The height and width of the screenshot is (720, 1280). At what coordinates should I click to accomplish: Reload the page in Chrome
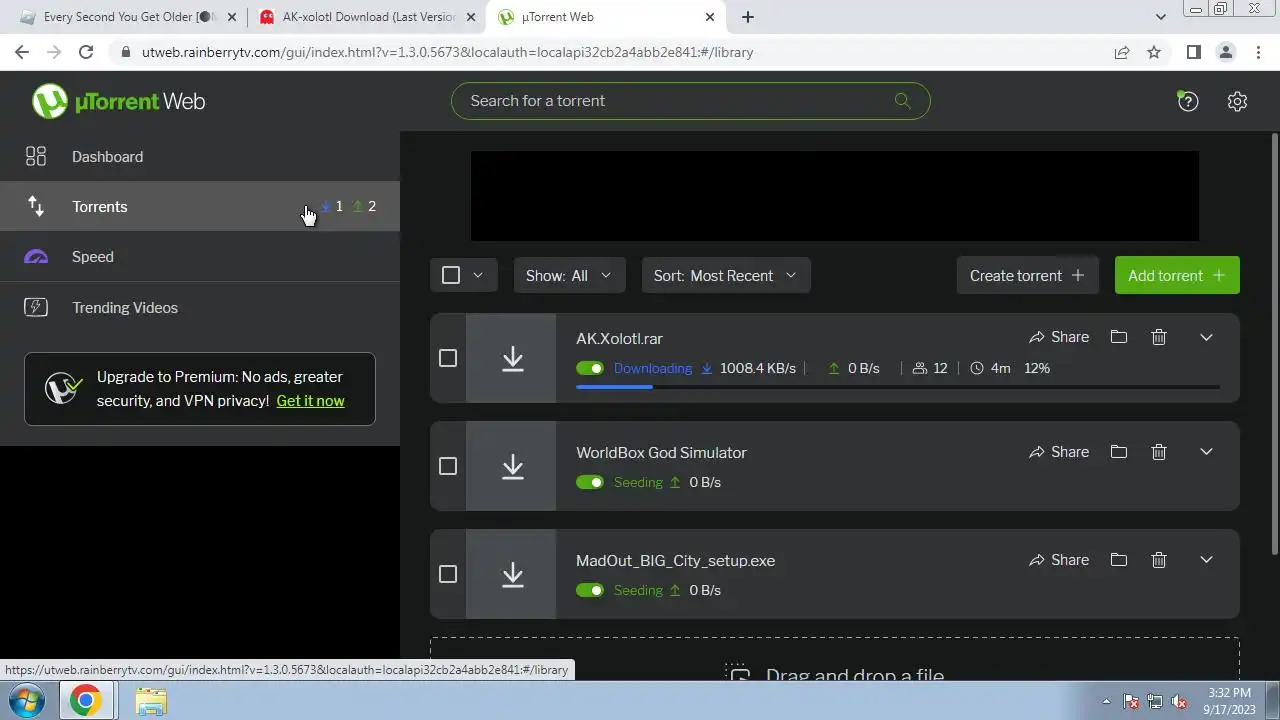(86, 52)
